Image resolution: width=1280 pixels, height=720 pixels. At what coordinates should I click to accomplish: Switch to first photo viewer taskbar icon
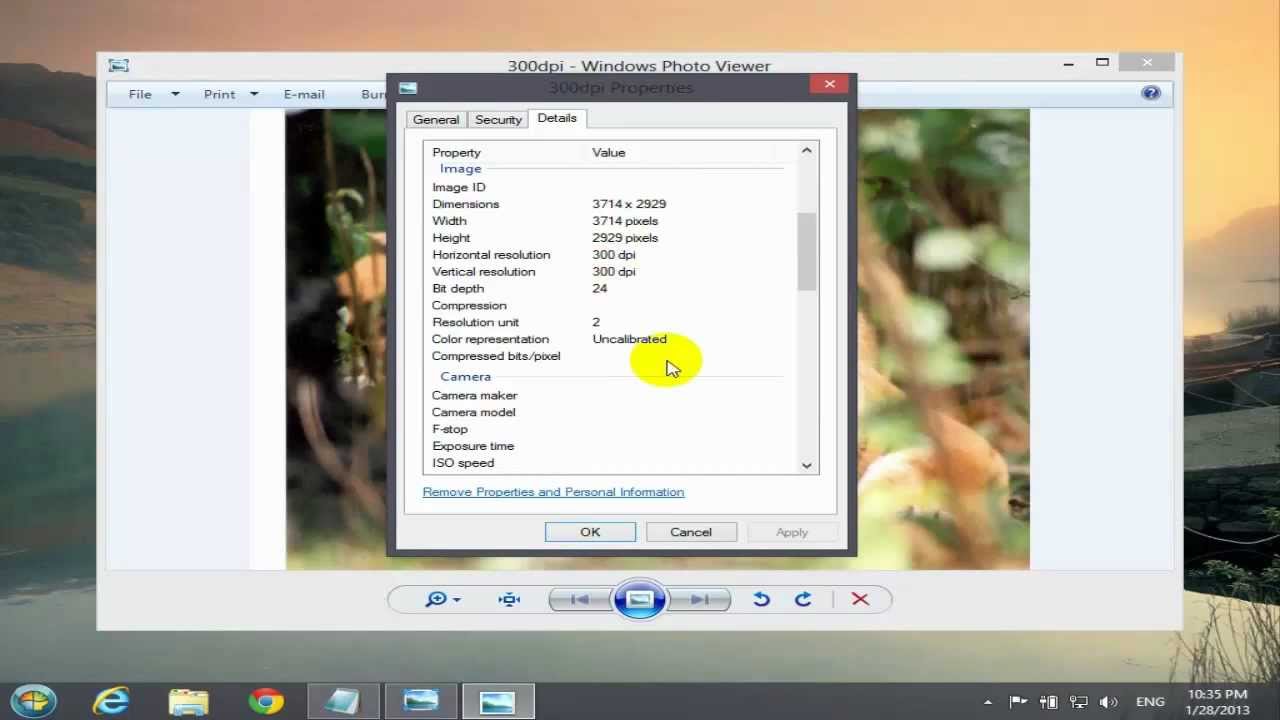[x=421, y=701]
